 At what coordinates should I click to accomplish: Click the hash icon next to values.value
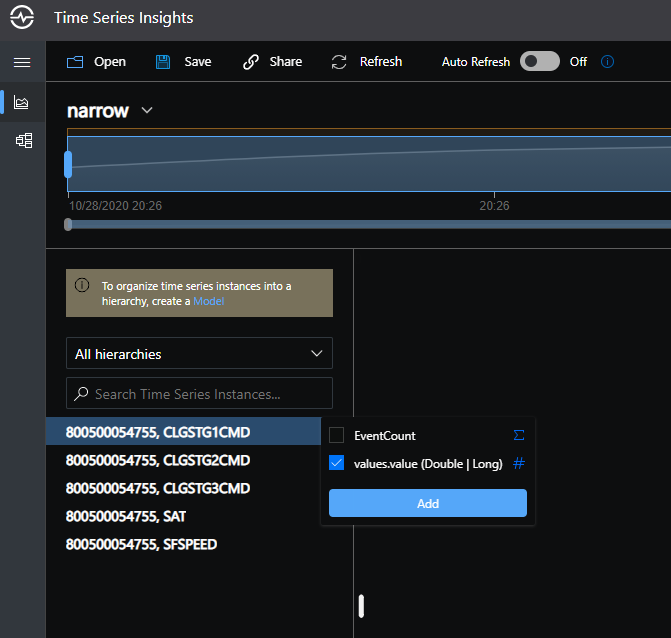point(519,463)
